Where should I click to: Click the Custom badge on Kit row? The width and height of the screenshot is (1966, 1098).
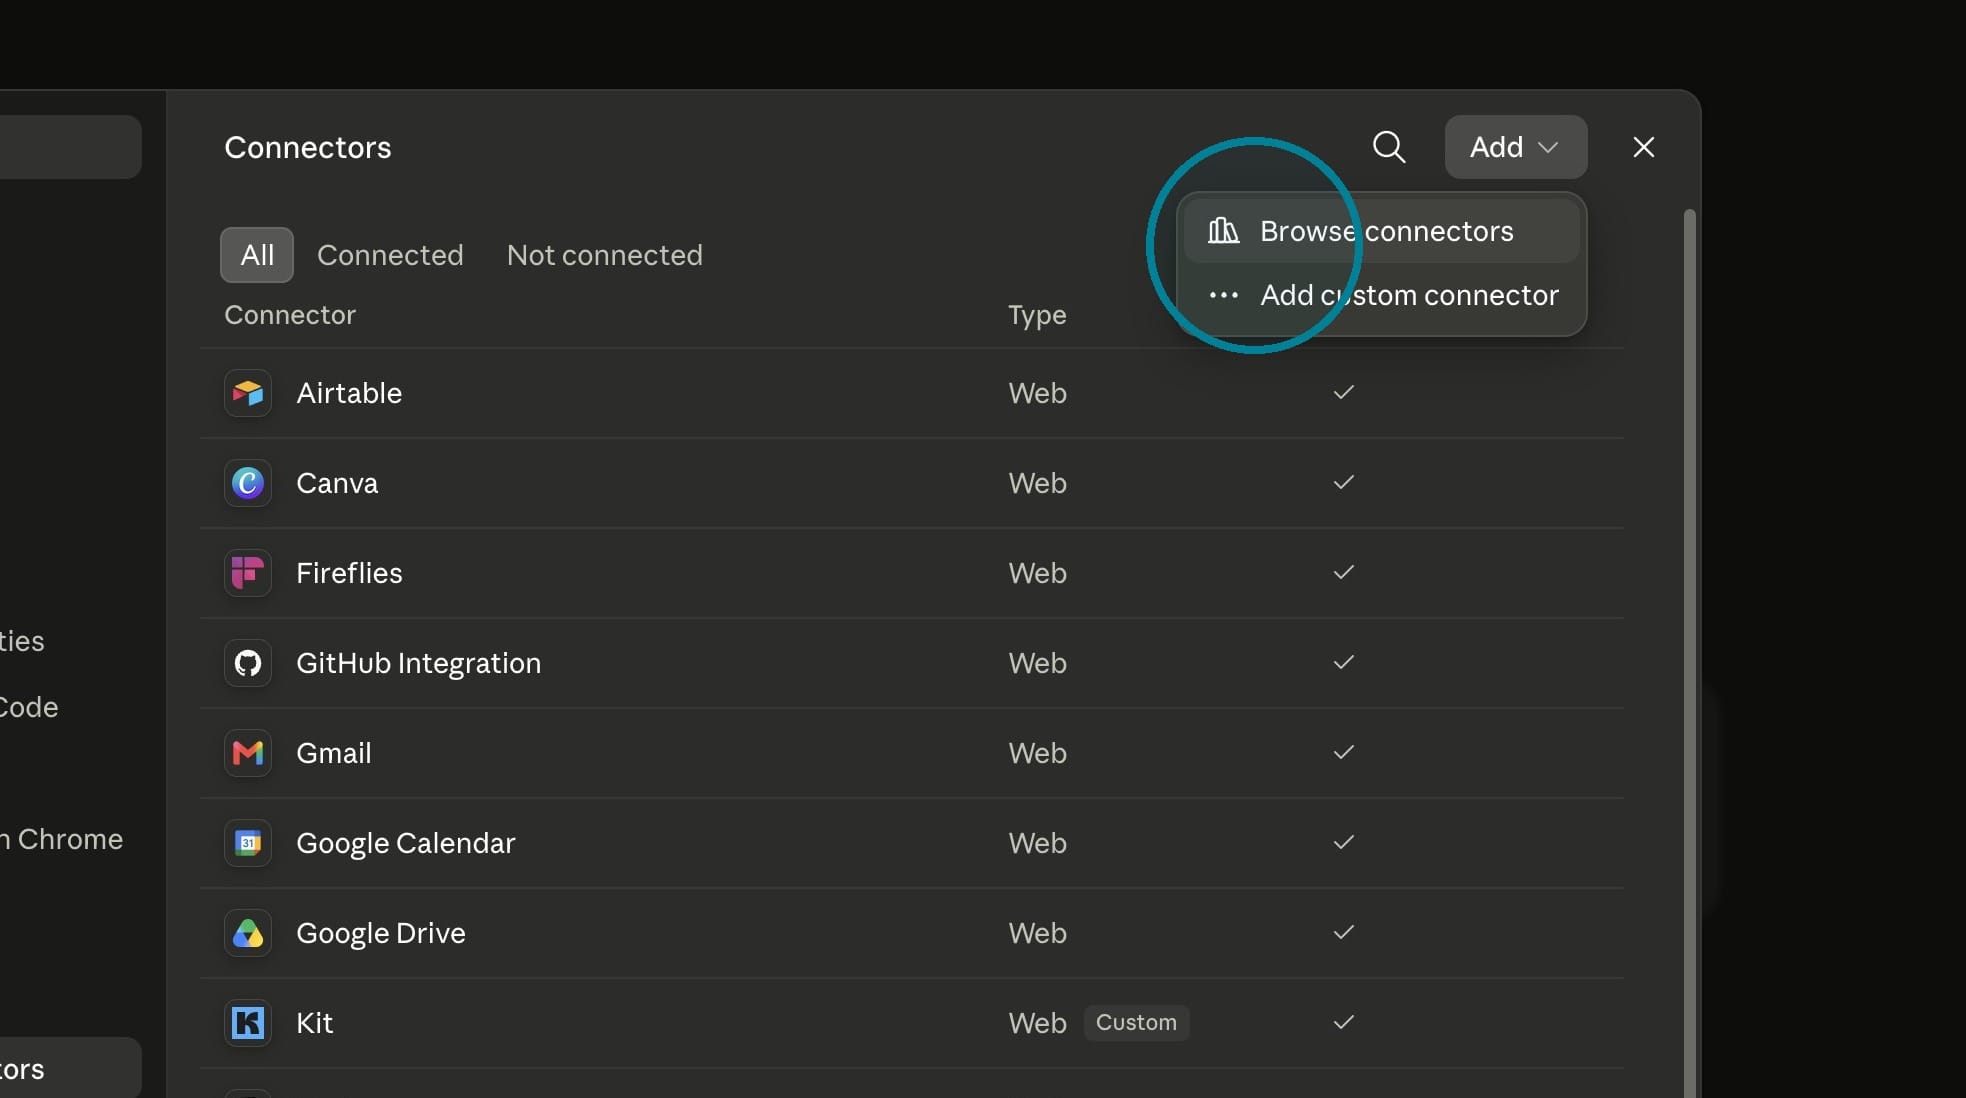(1136, 1023)
